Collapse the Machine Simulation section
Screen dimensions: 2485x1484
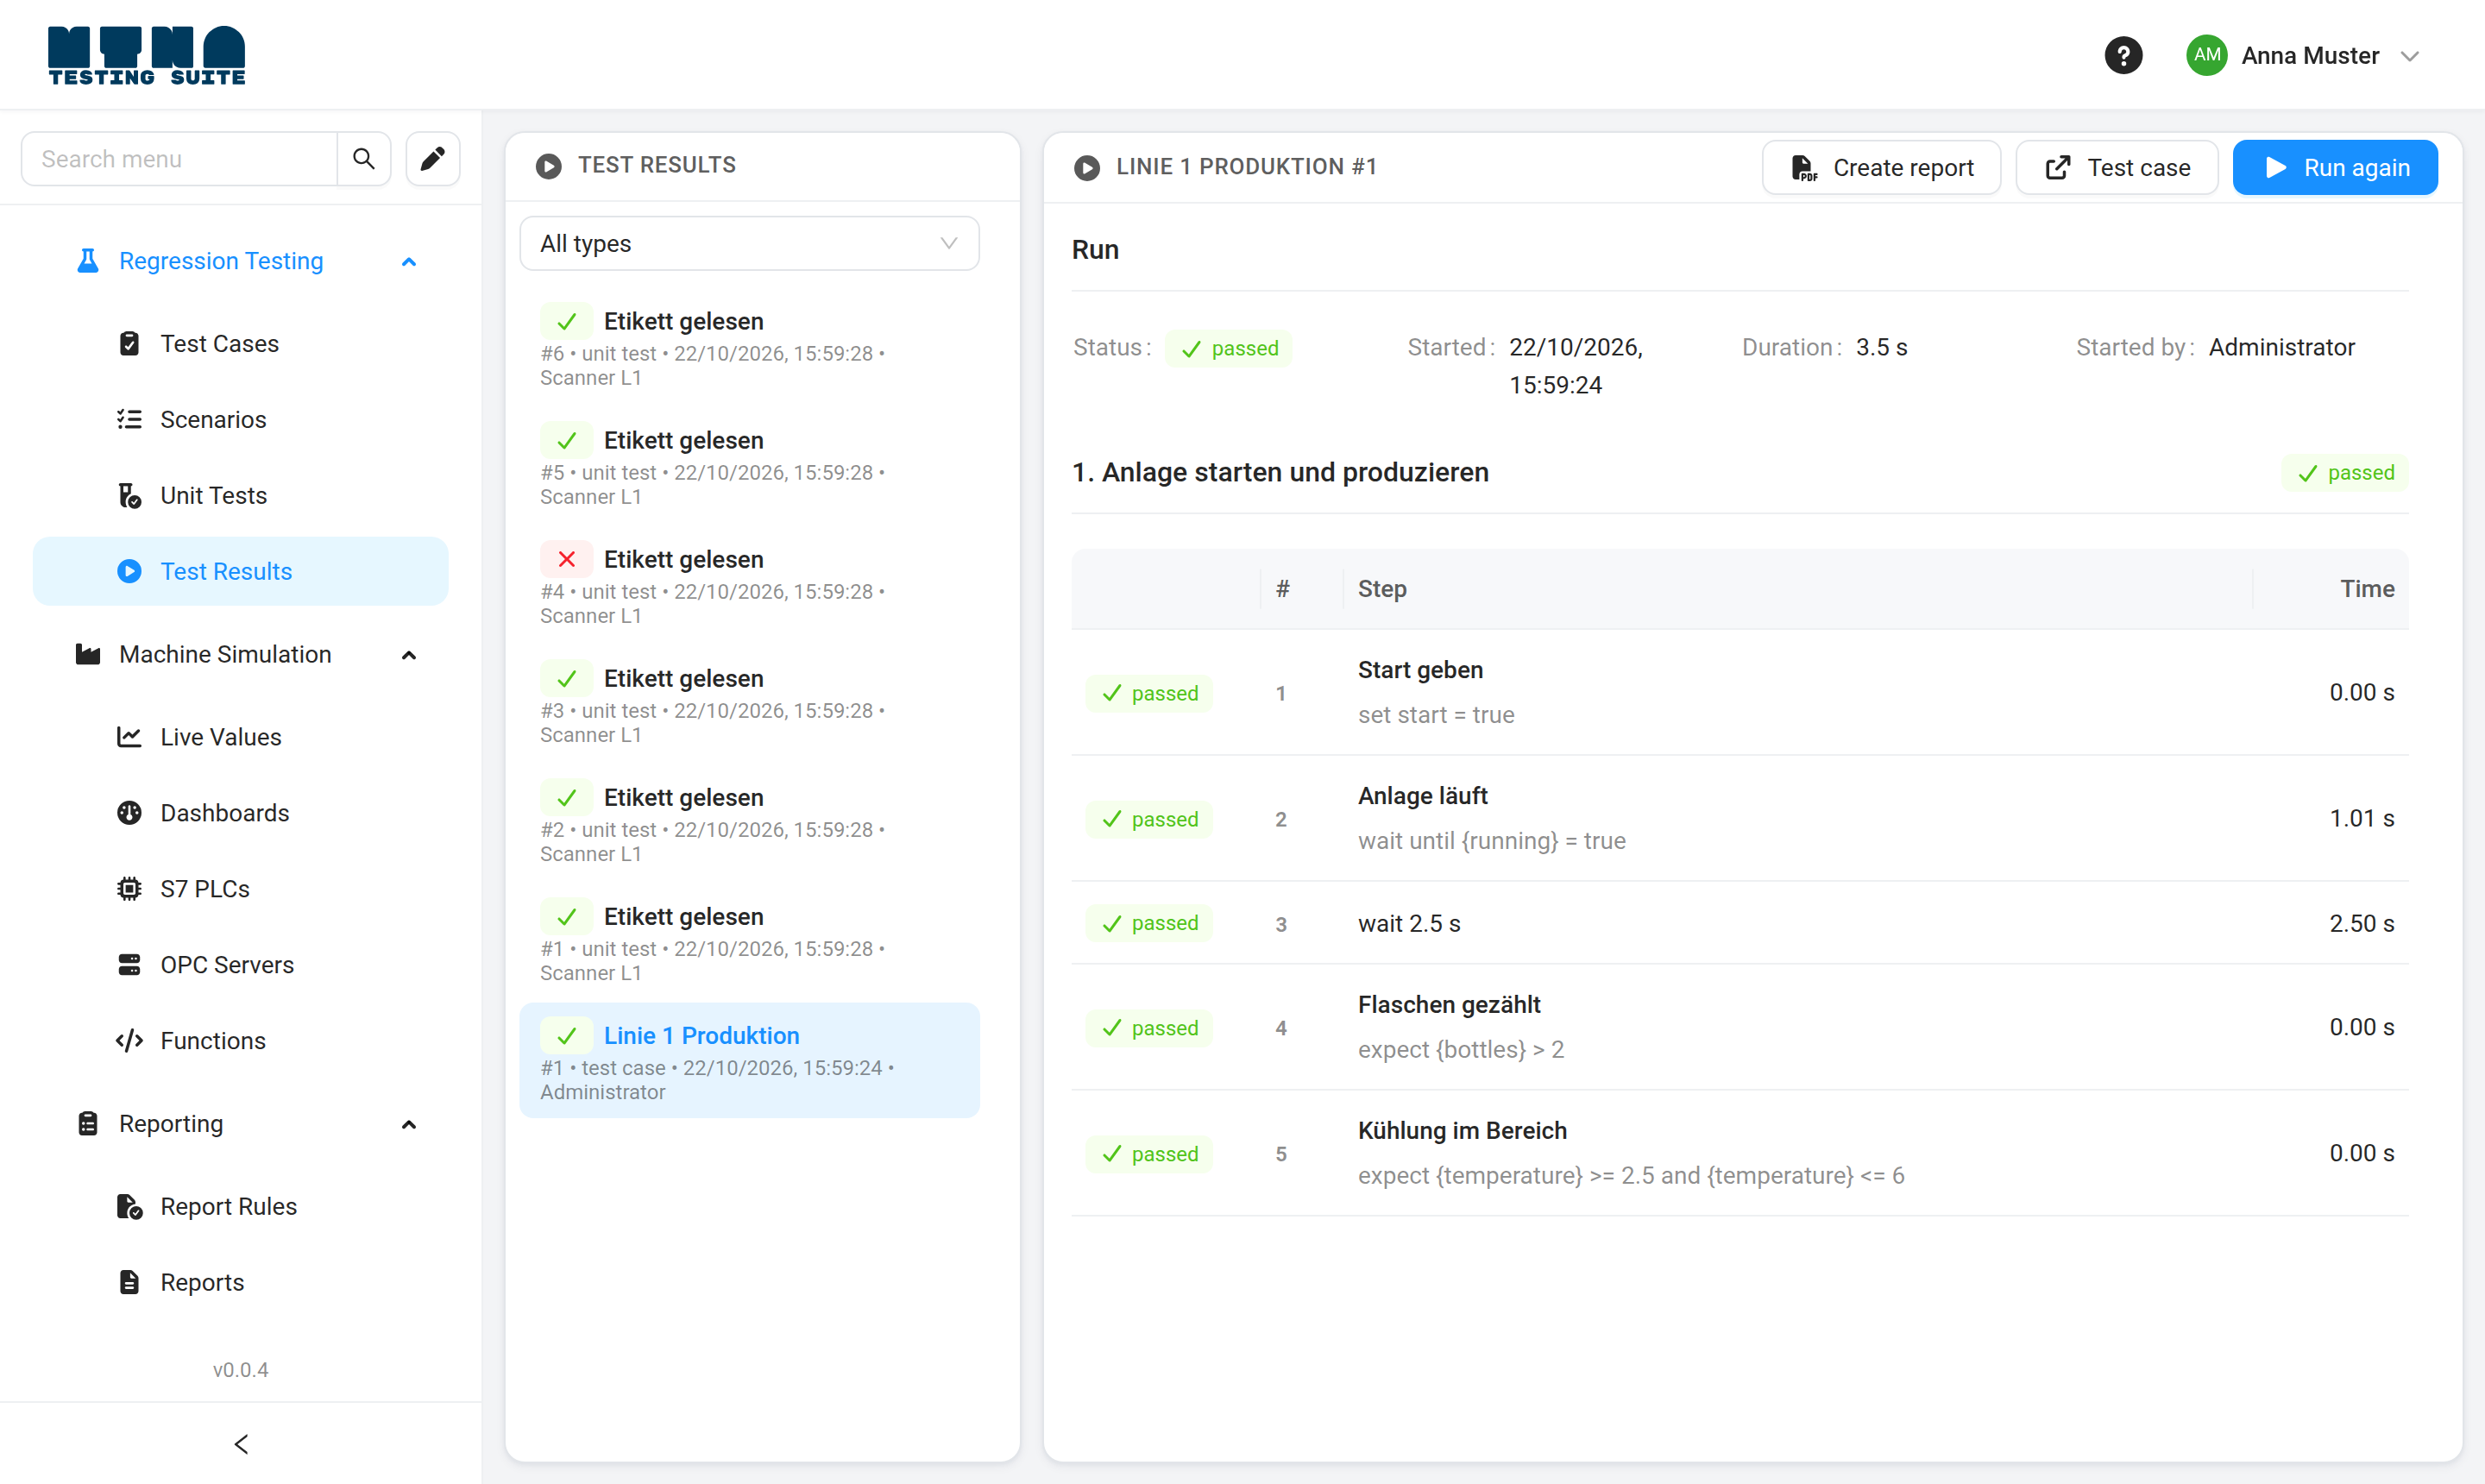(x=409, y=655)
